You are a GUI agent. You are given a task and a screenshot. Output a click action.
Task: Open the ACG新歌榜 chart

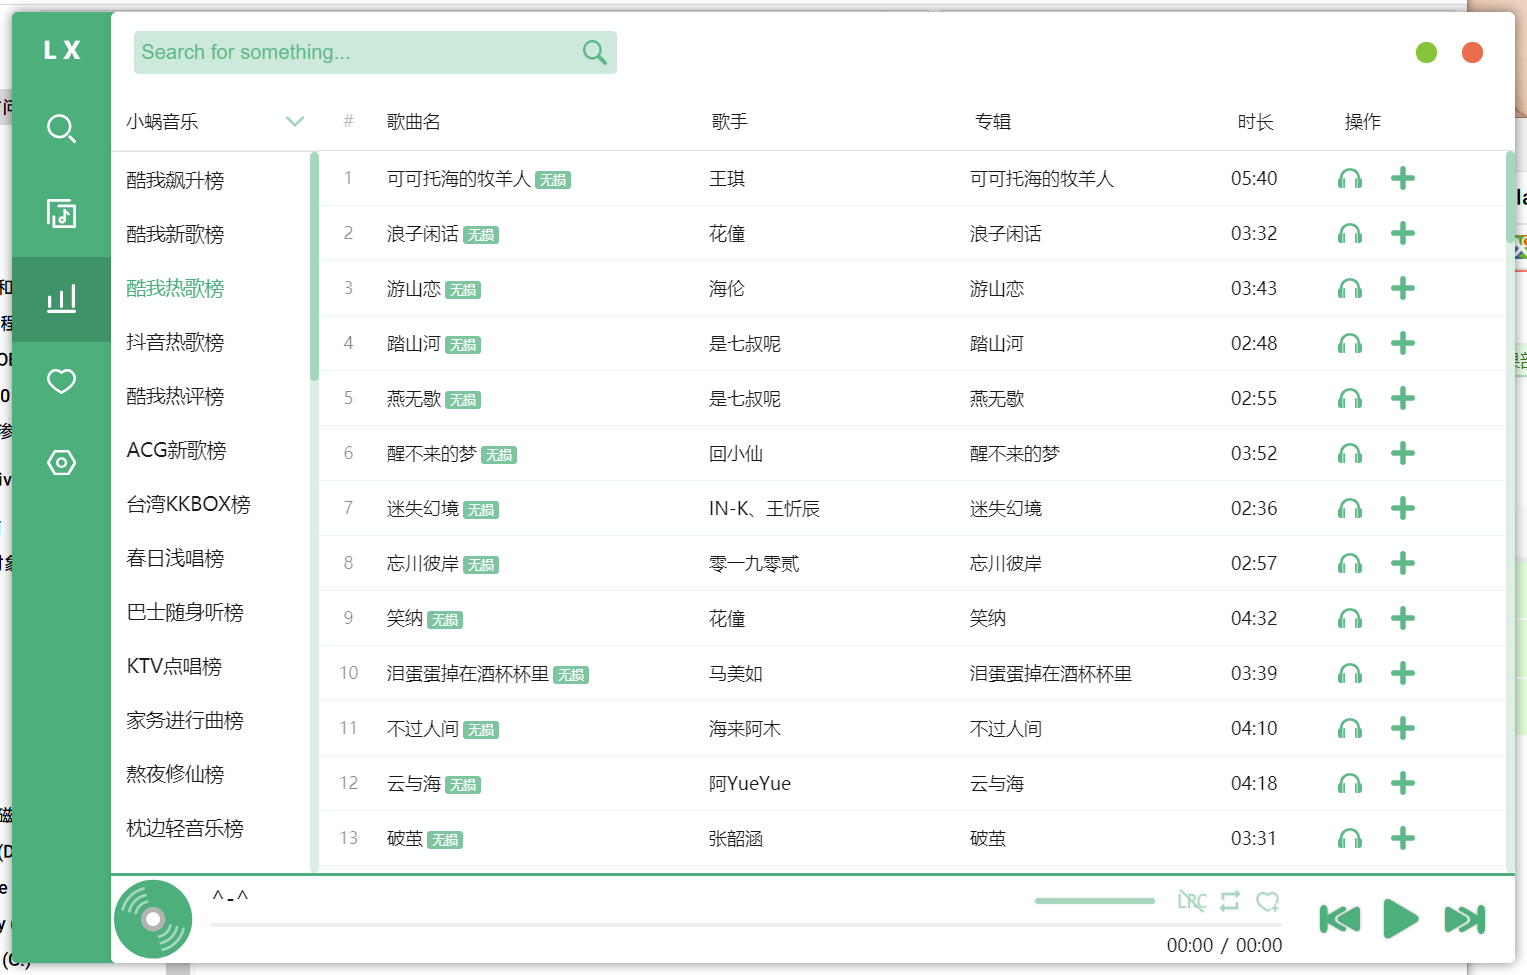coord(176,450)
